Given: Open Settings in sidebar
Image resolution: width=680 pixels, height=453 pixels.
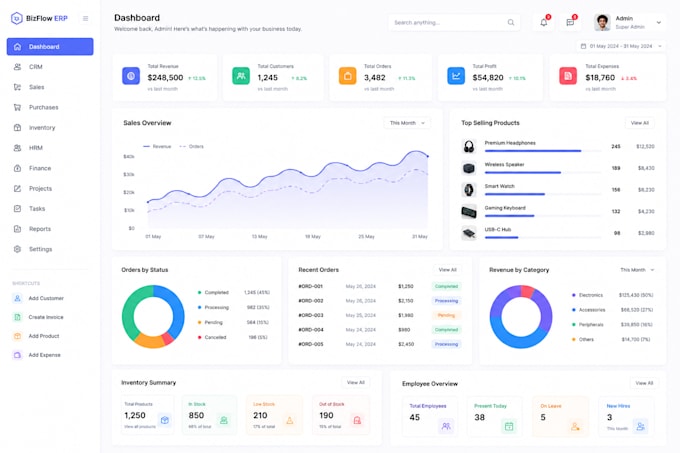Looking at the screenshot, I should [x=50, y=249].
